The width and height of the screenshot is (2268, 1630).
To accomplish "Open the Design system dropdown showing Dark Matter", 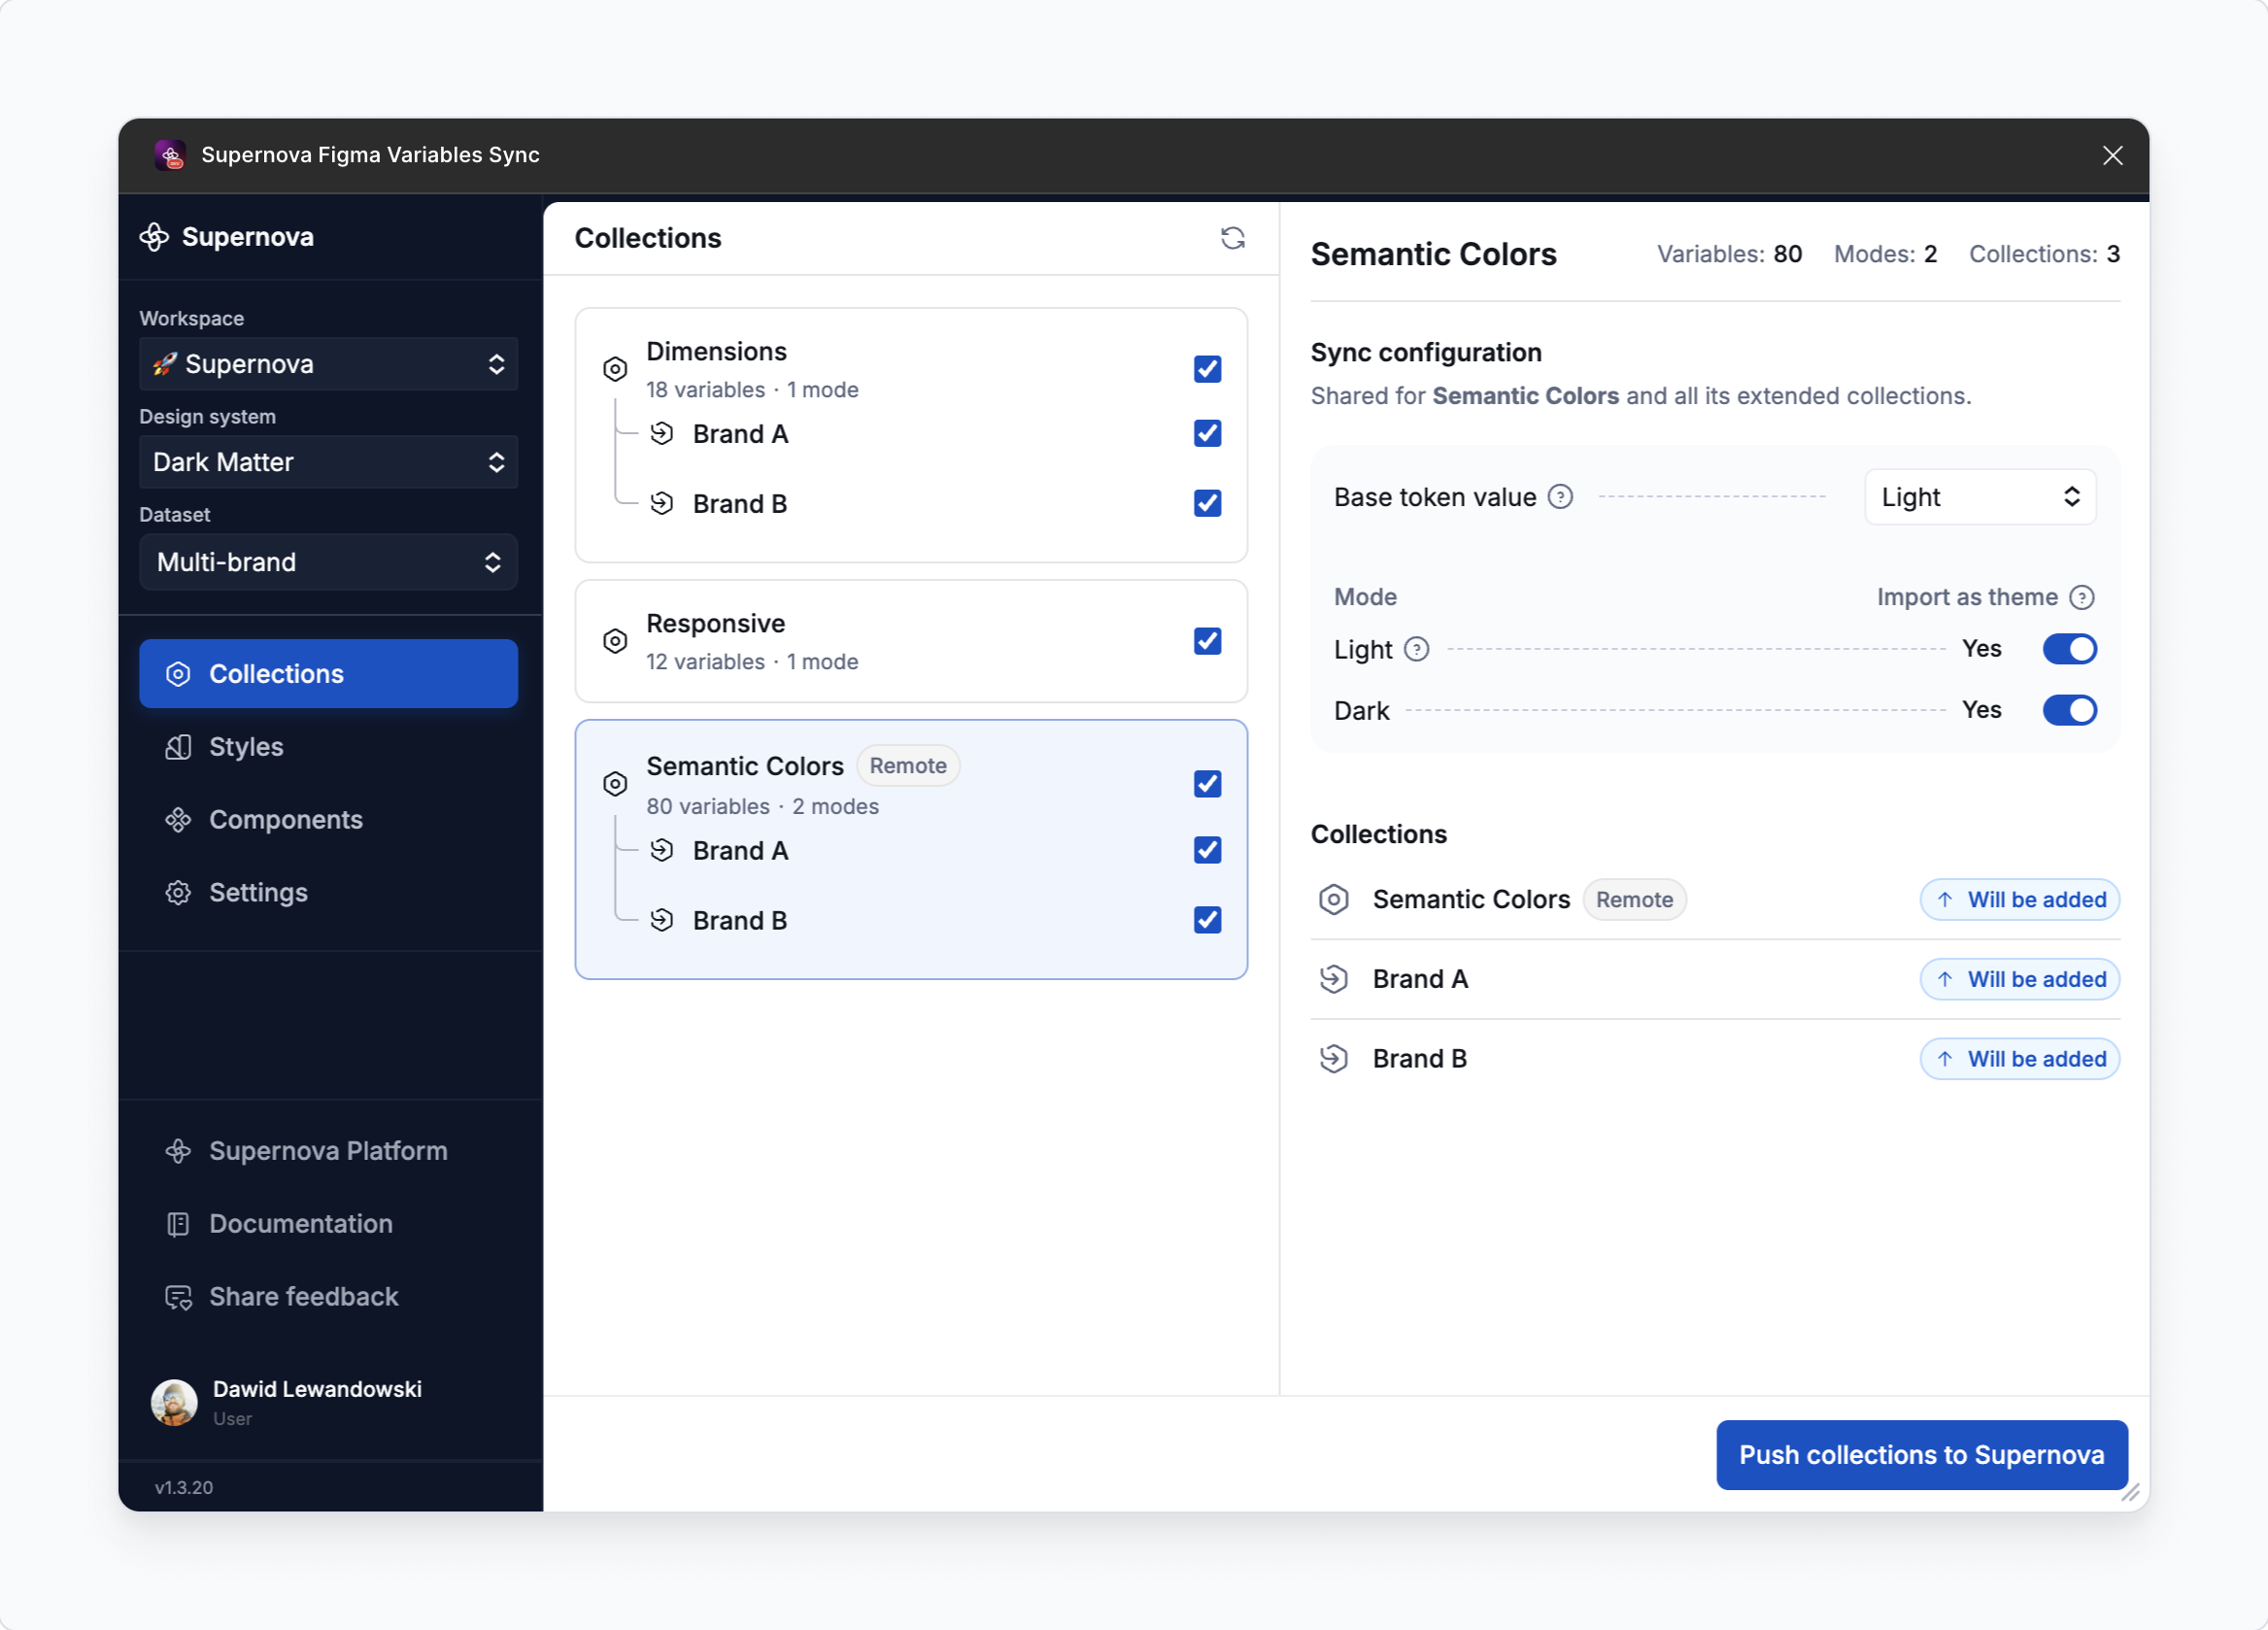I will pyautogui.click(x=328, y=462).
